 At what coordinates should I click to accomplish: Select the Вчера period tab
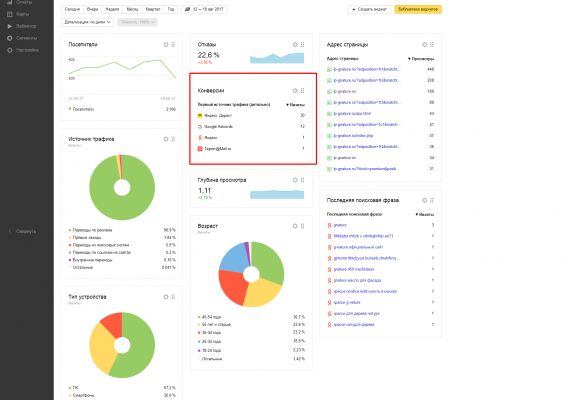pos(93,9)
